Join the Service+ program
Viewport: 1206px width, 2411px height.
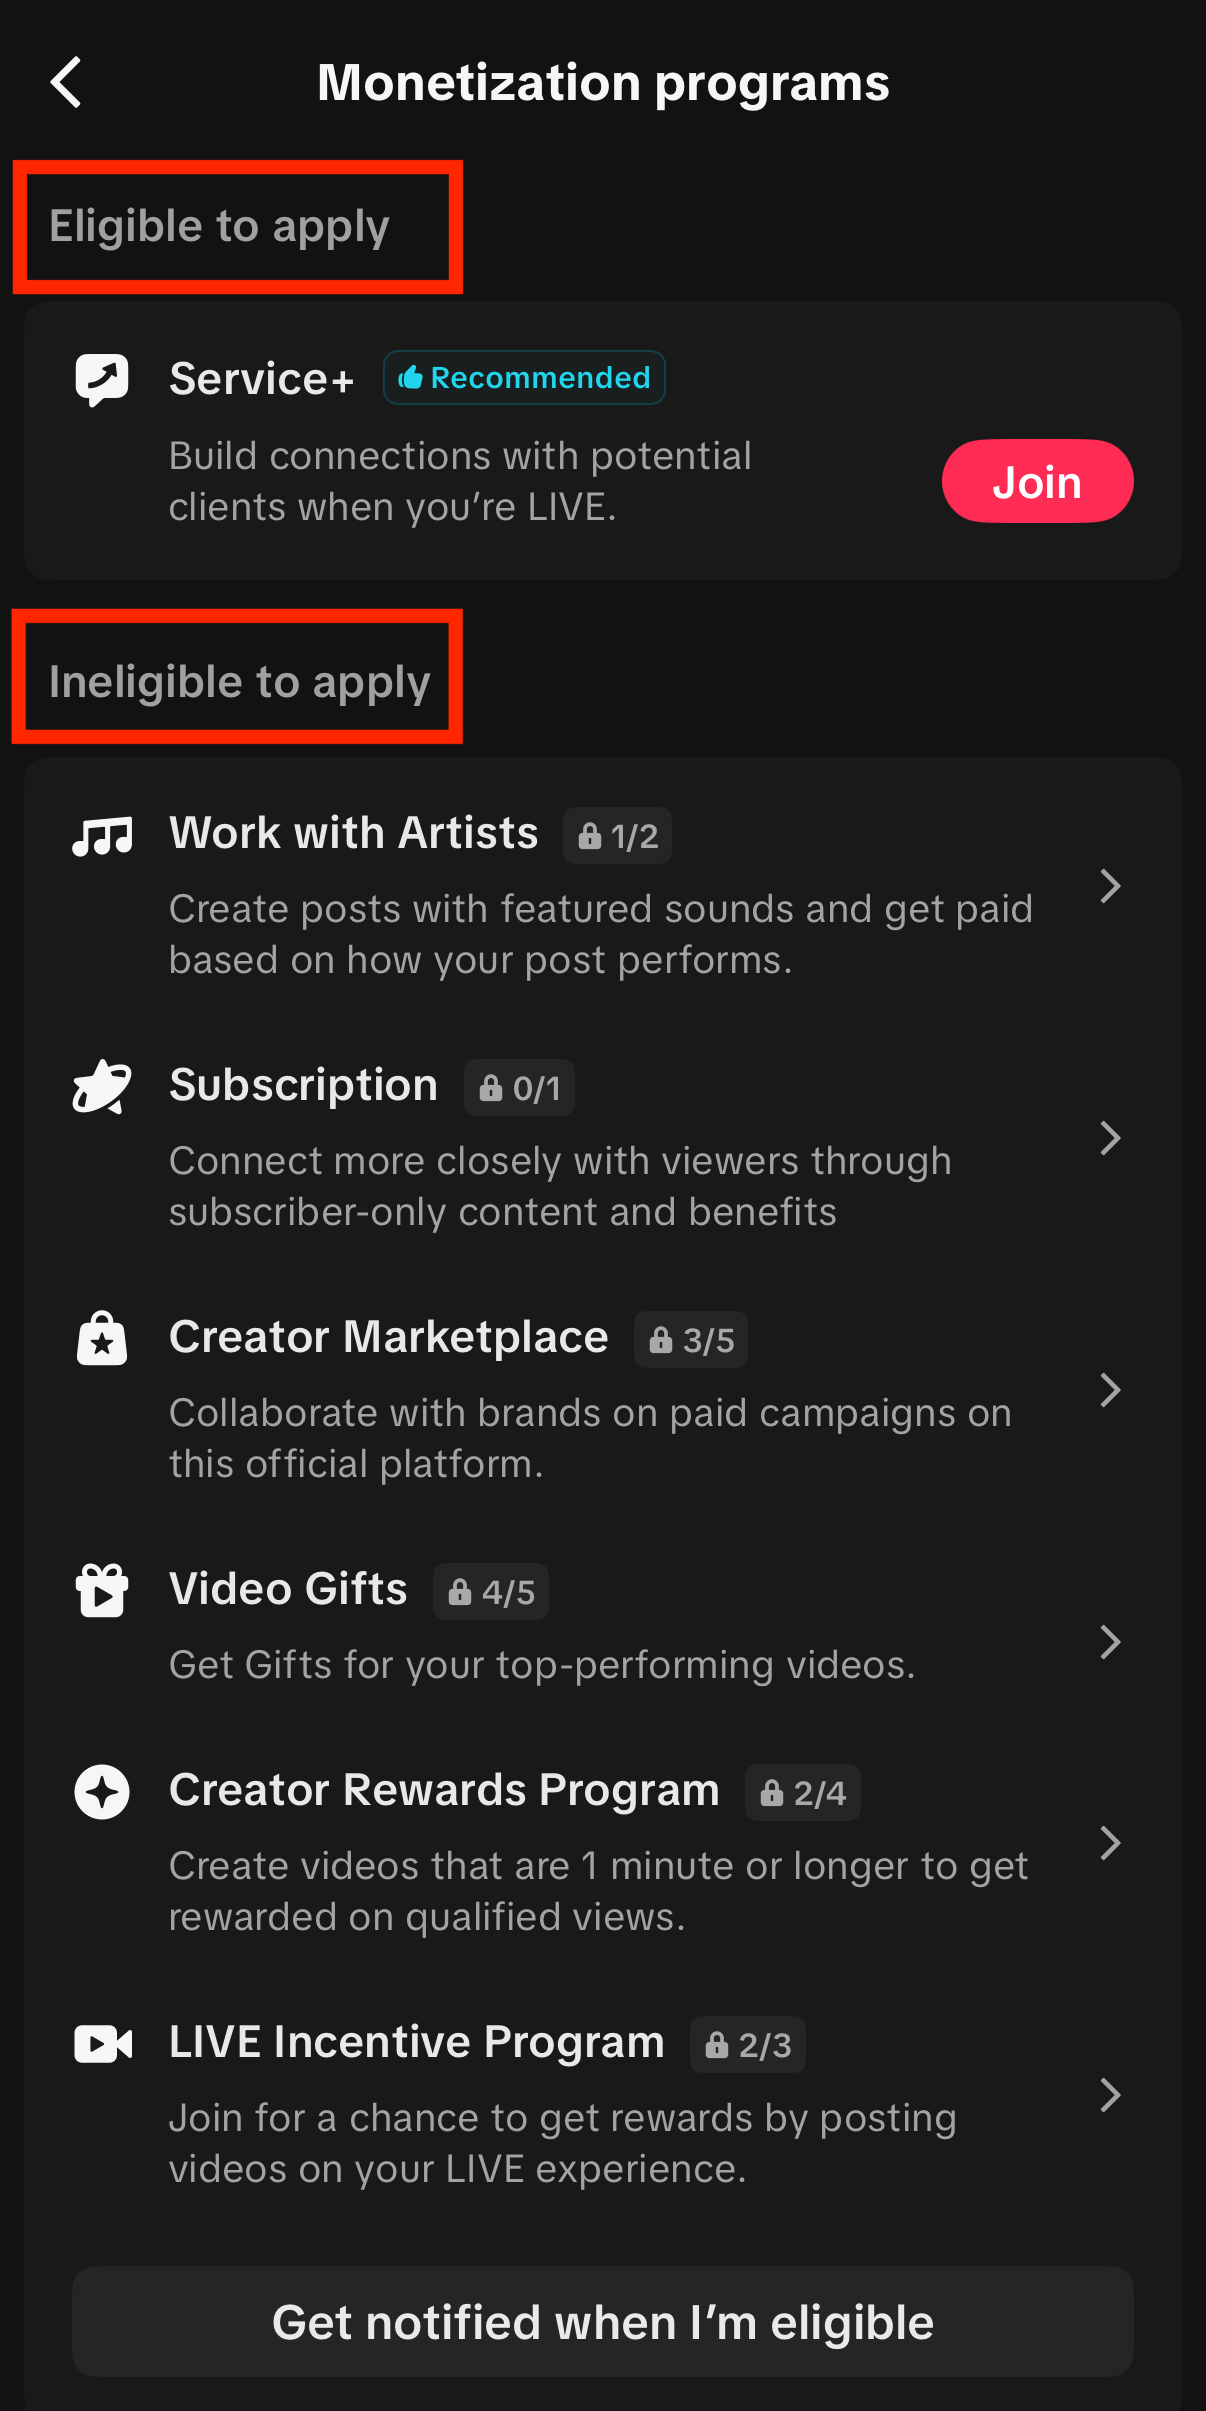click(x=1037, y=482)
